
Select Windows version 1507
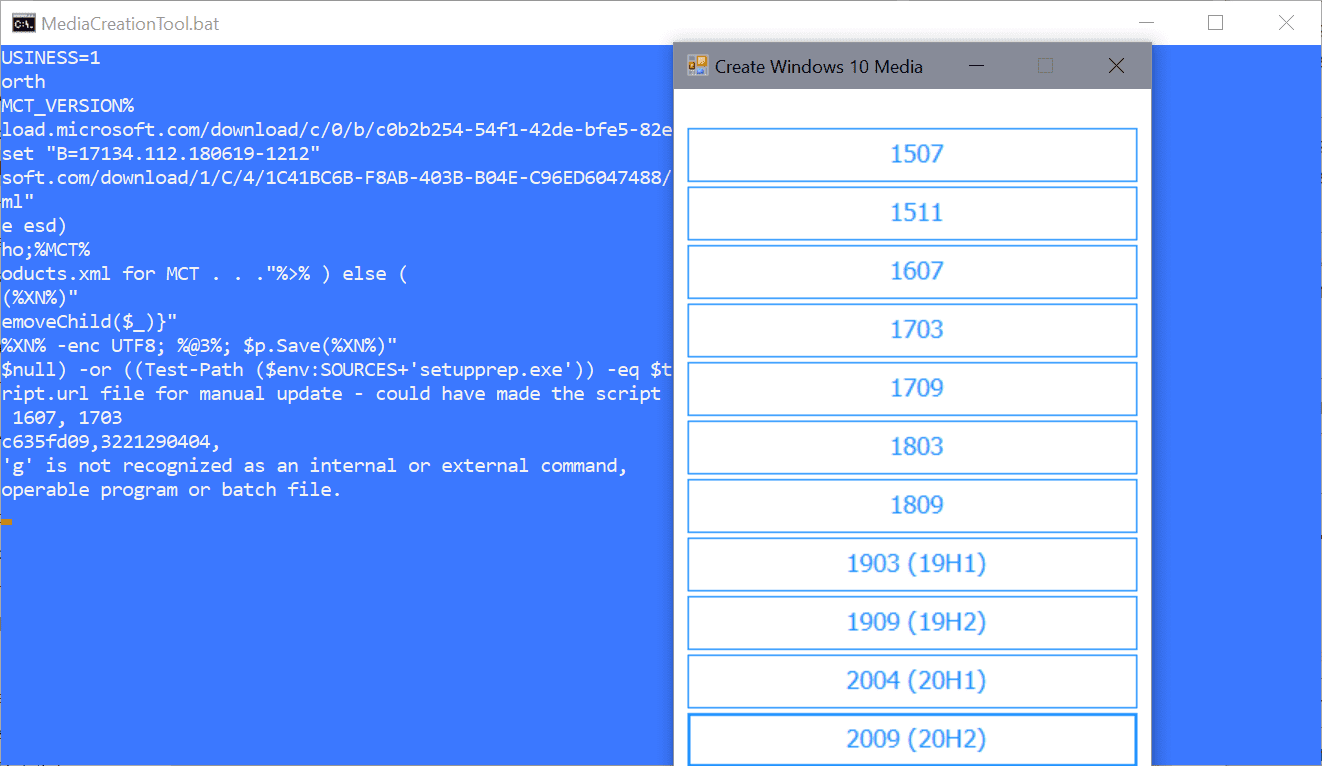(x=912, y=155)
